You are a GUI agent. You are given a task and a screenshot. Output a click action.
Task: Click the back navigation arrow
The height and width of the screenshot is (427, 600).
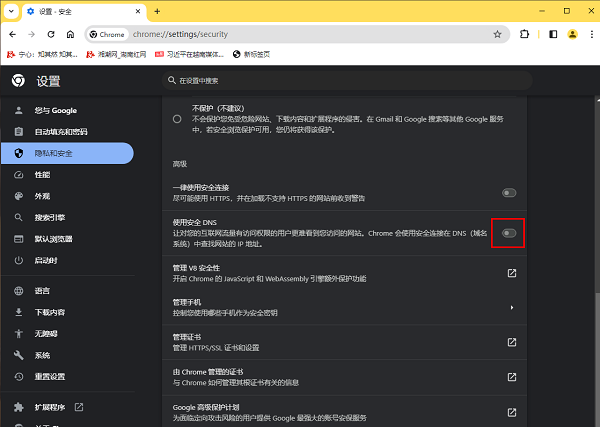(13, 34)
